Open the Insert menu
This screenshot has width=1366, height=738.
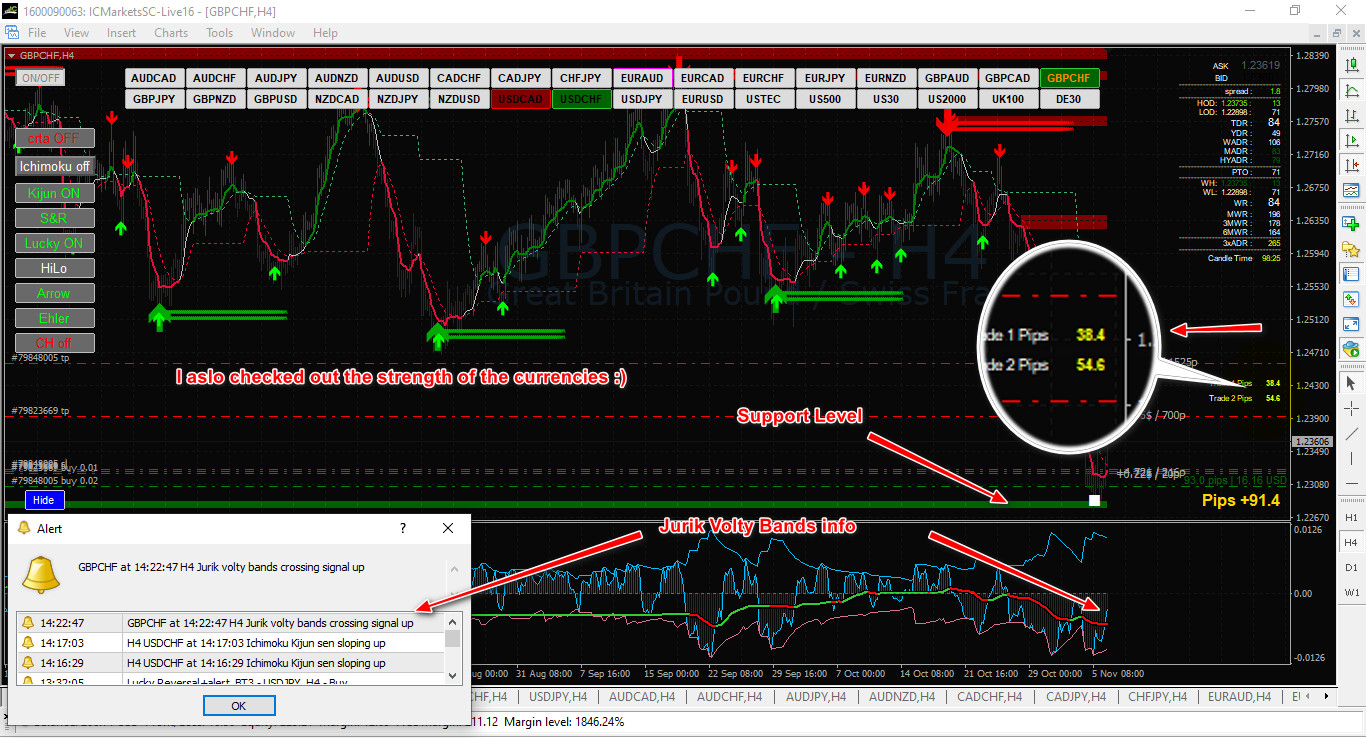[x=122, y=33]
